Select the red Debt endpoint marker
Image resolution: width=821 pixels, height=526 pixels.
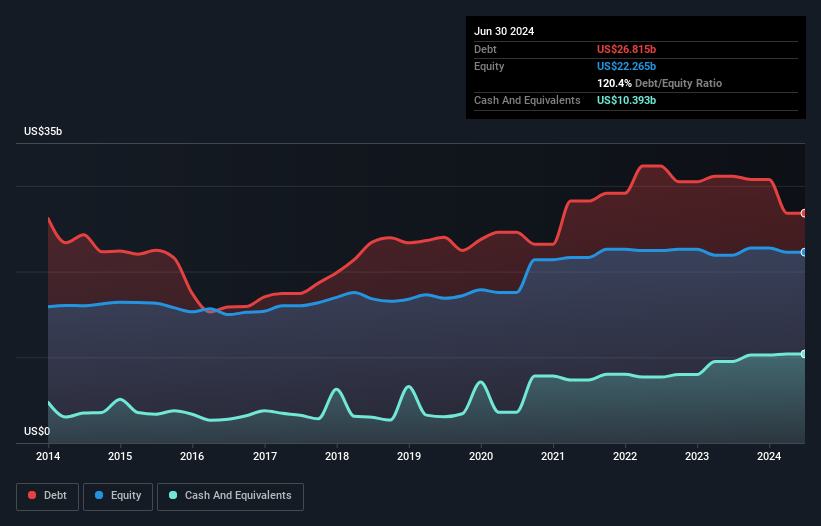click(803, 213)
